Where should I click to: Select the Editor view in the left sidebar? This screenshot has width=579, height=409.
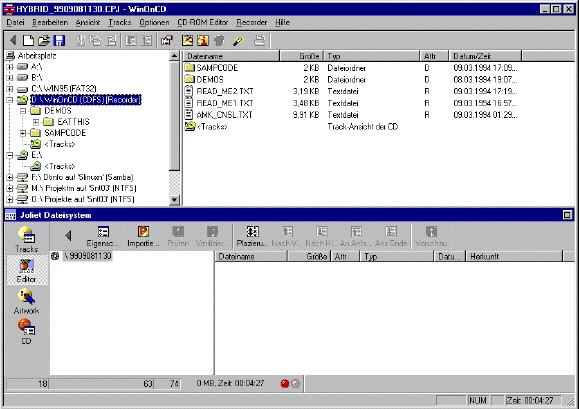coord(26,271)
